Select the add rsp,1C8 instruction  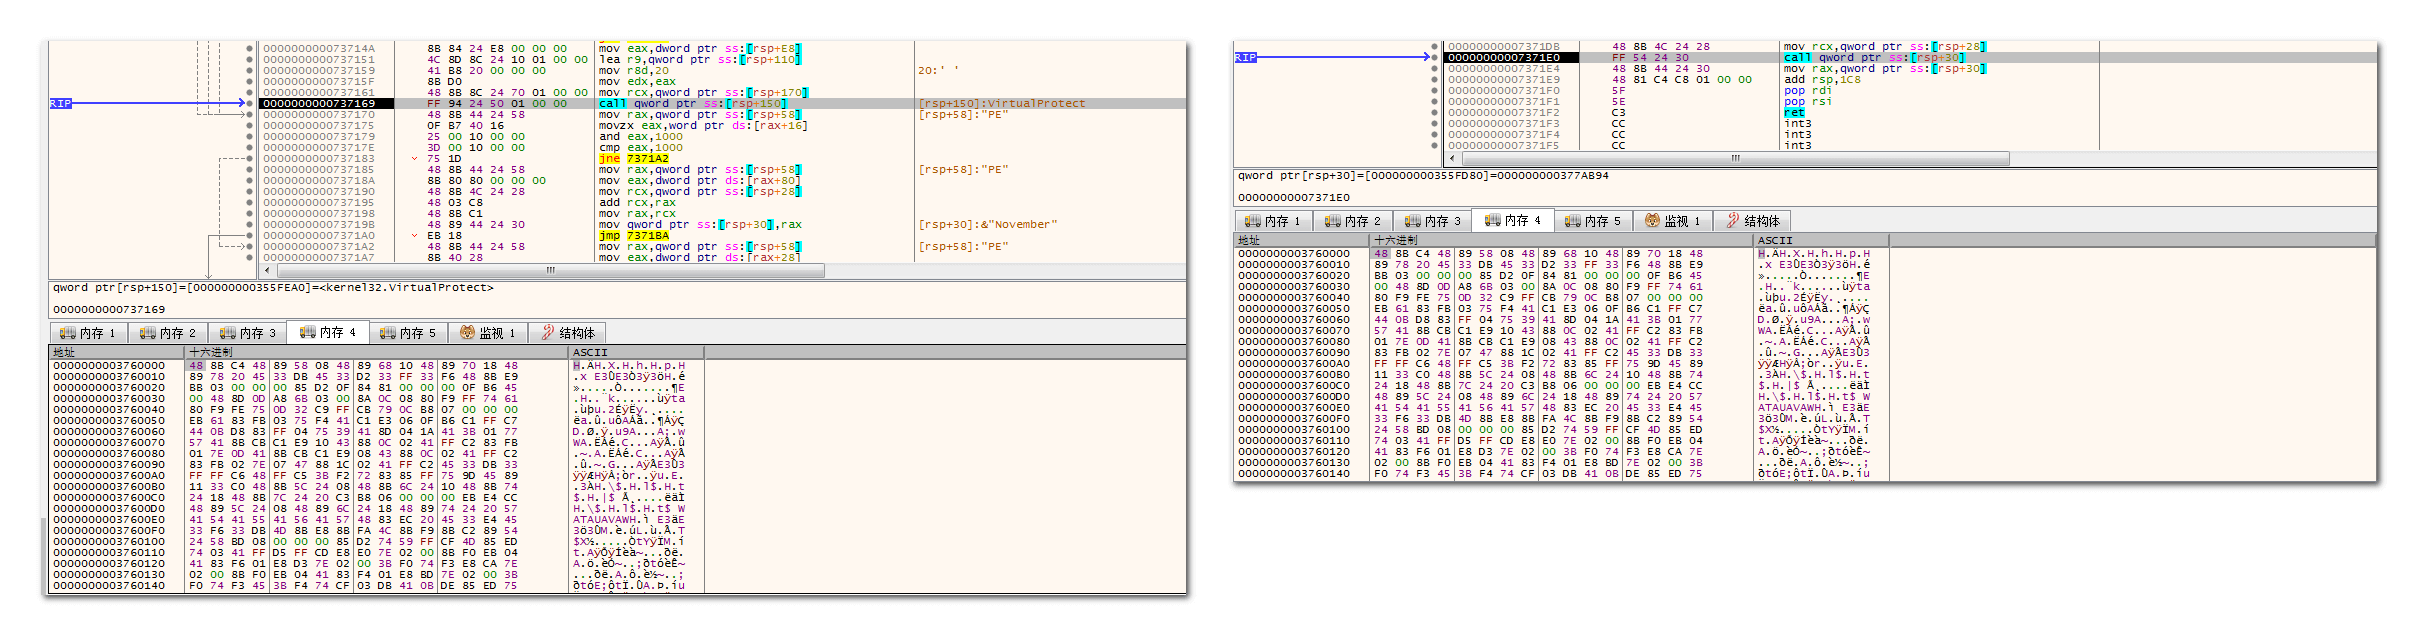1822,79
